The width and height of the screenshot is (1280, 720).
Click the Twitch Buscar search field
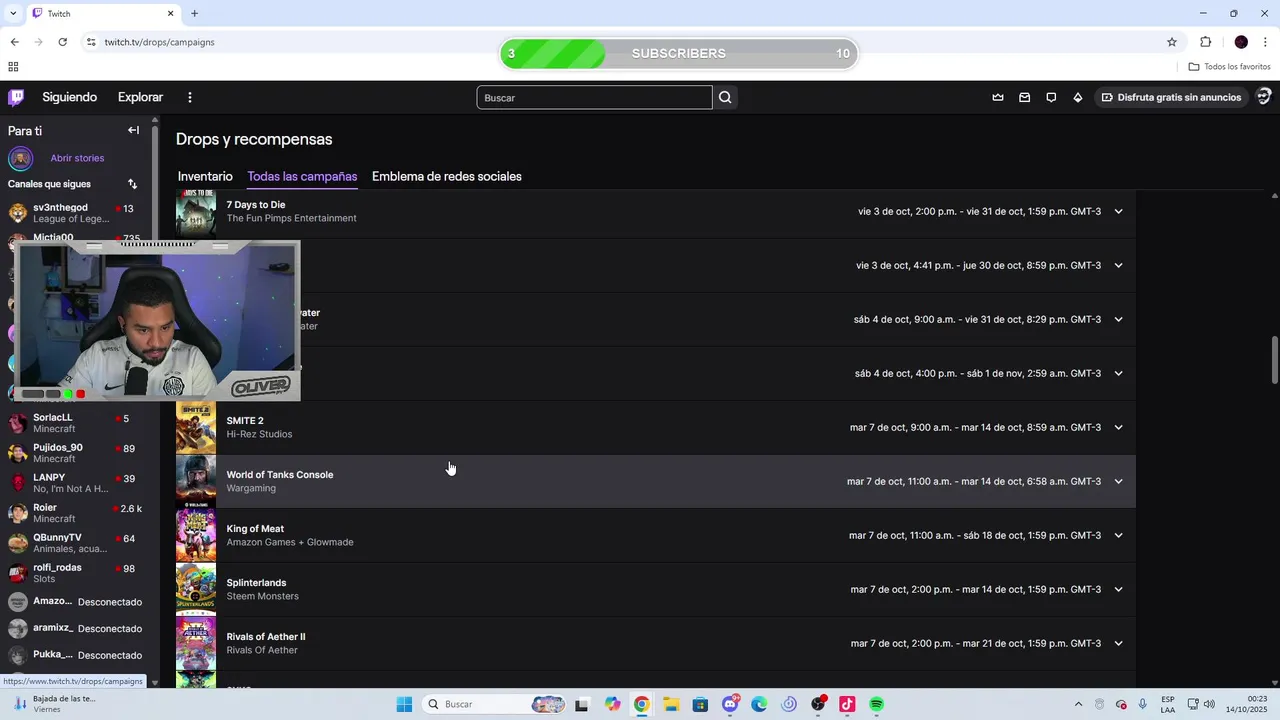(x=594, y=97)
